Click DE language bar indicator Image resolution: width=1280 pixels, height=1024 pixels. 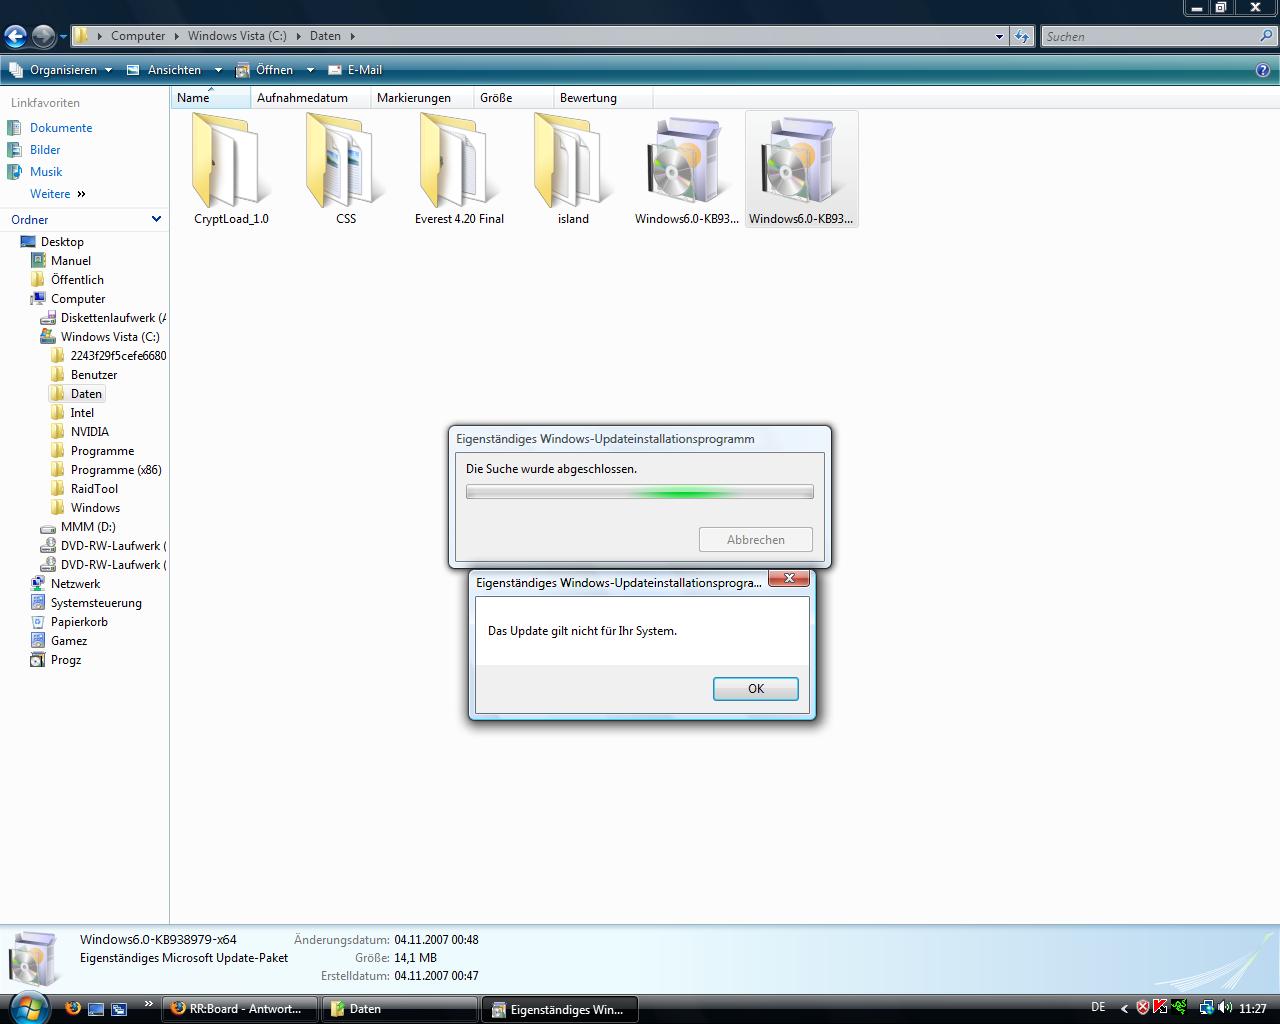(x=1098, y=1007)
